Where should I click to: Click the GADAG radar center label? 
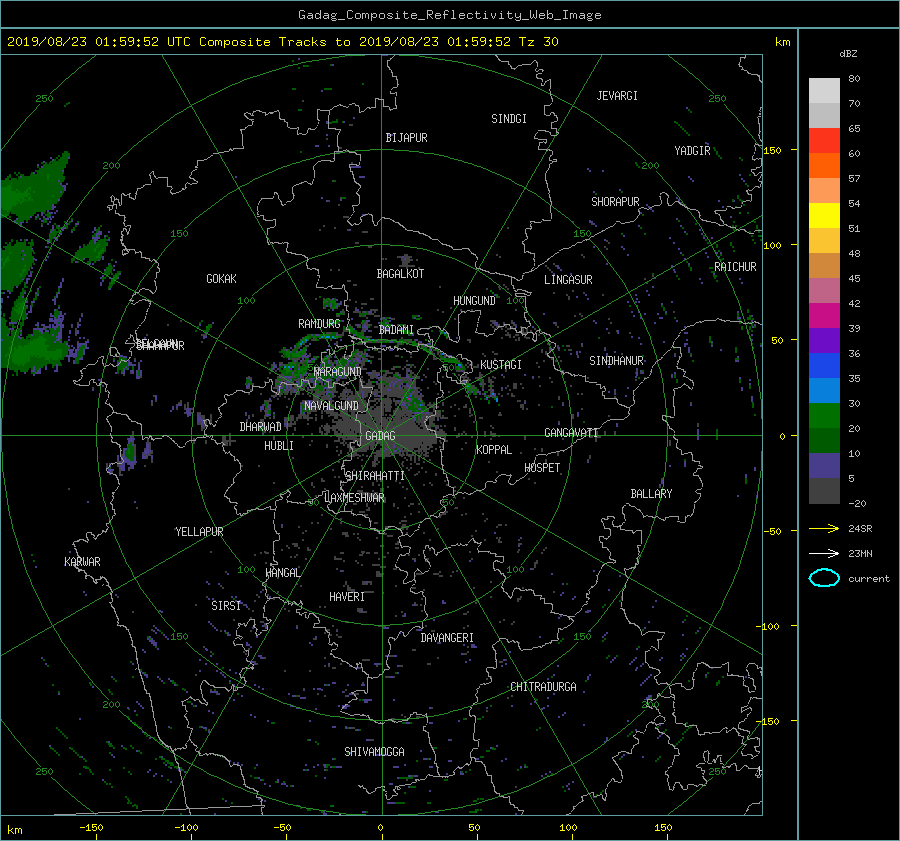(380, 436)
